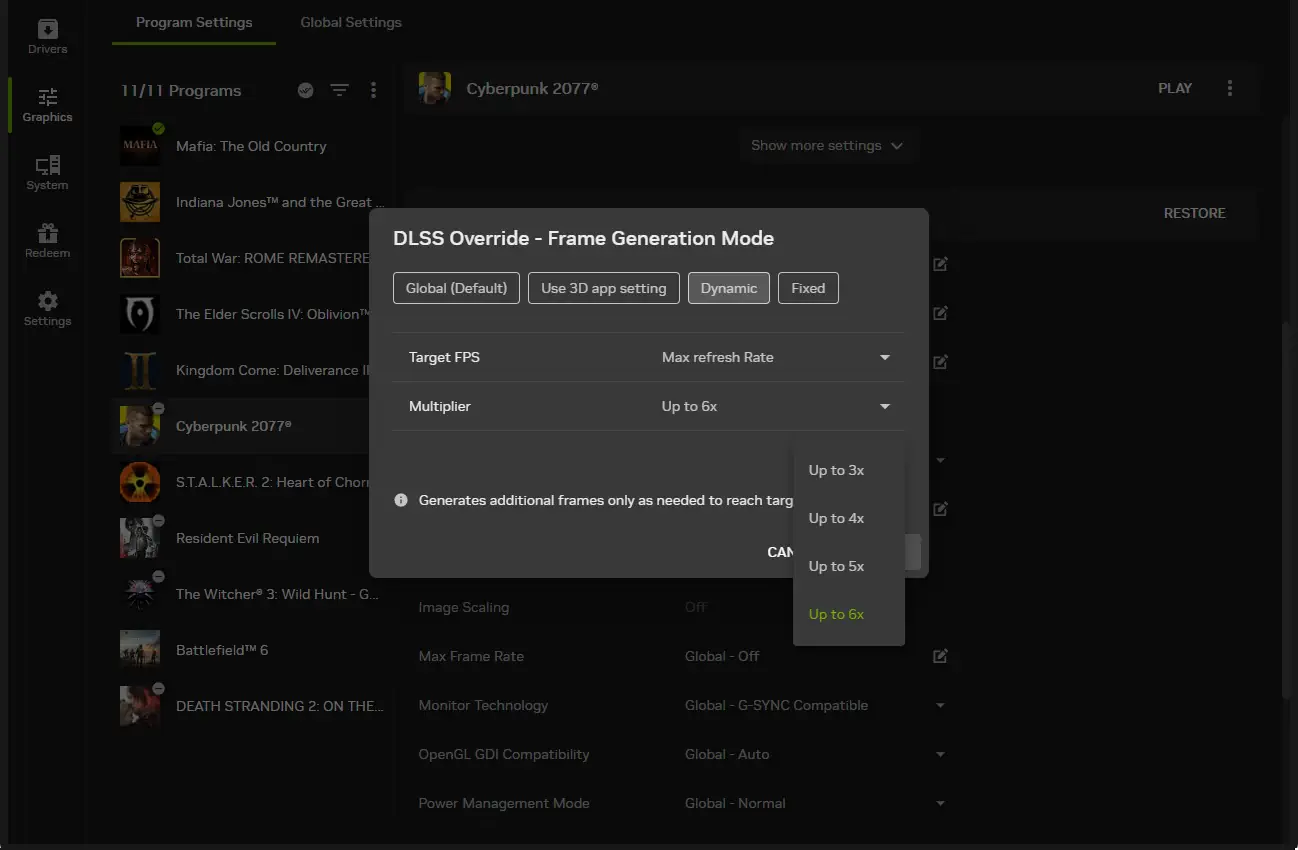
Task: Click the double-checkmark badge icon beside the filter
Action: click(x=306, y=90)
